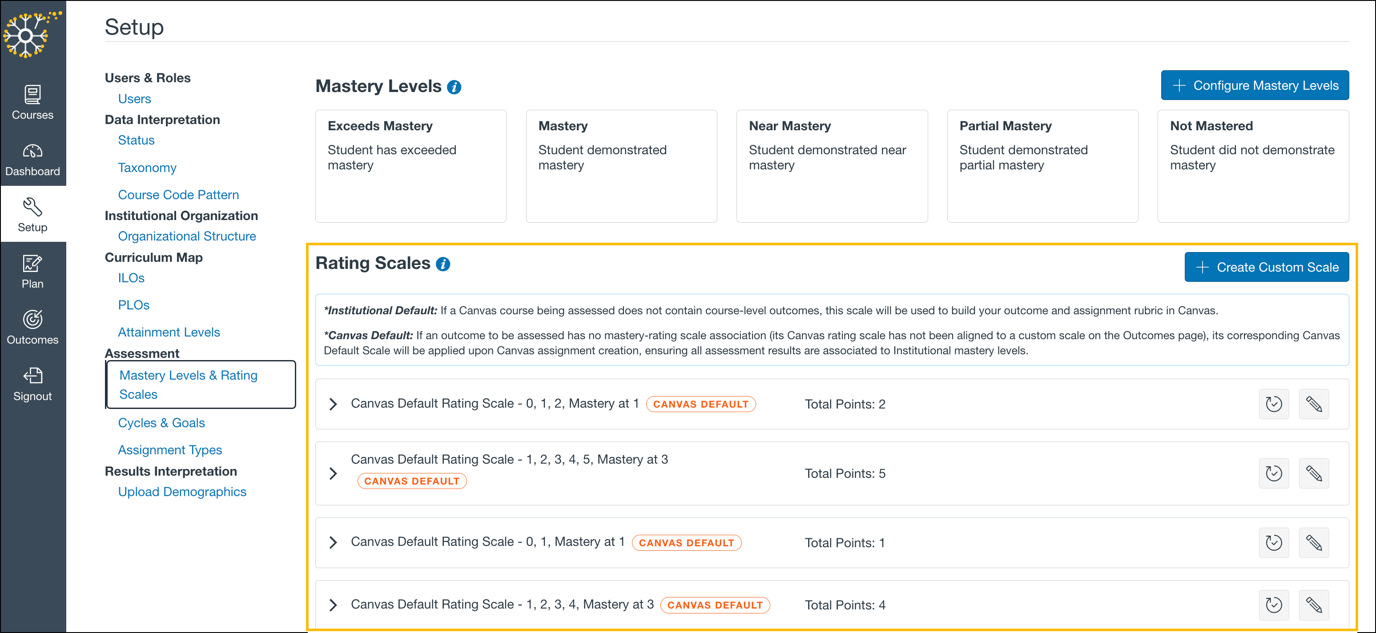Image resolution: width=1376 pixels, height=633 pixels.
Task: Click the application logo at top left
Action: click(33, 35)
